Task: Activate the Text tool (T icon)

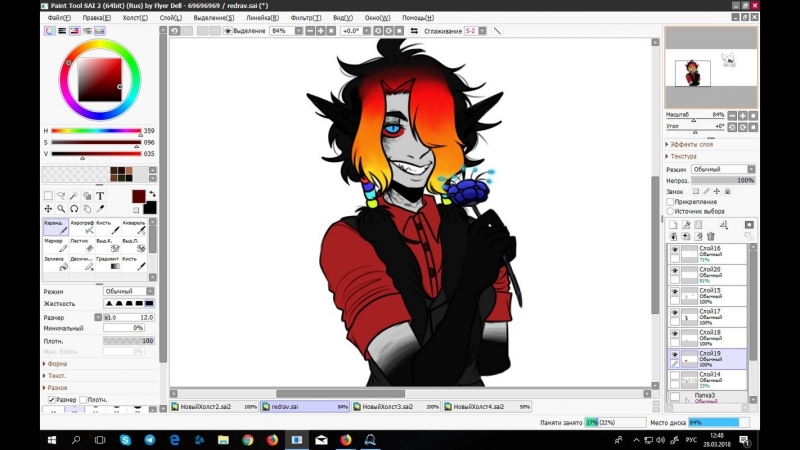Action: (101, 196)
